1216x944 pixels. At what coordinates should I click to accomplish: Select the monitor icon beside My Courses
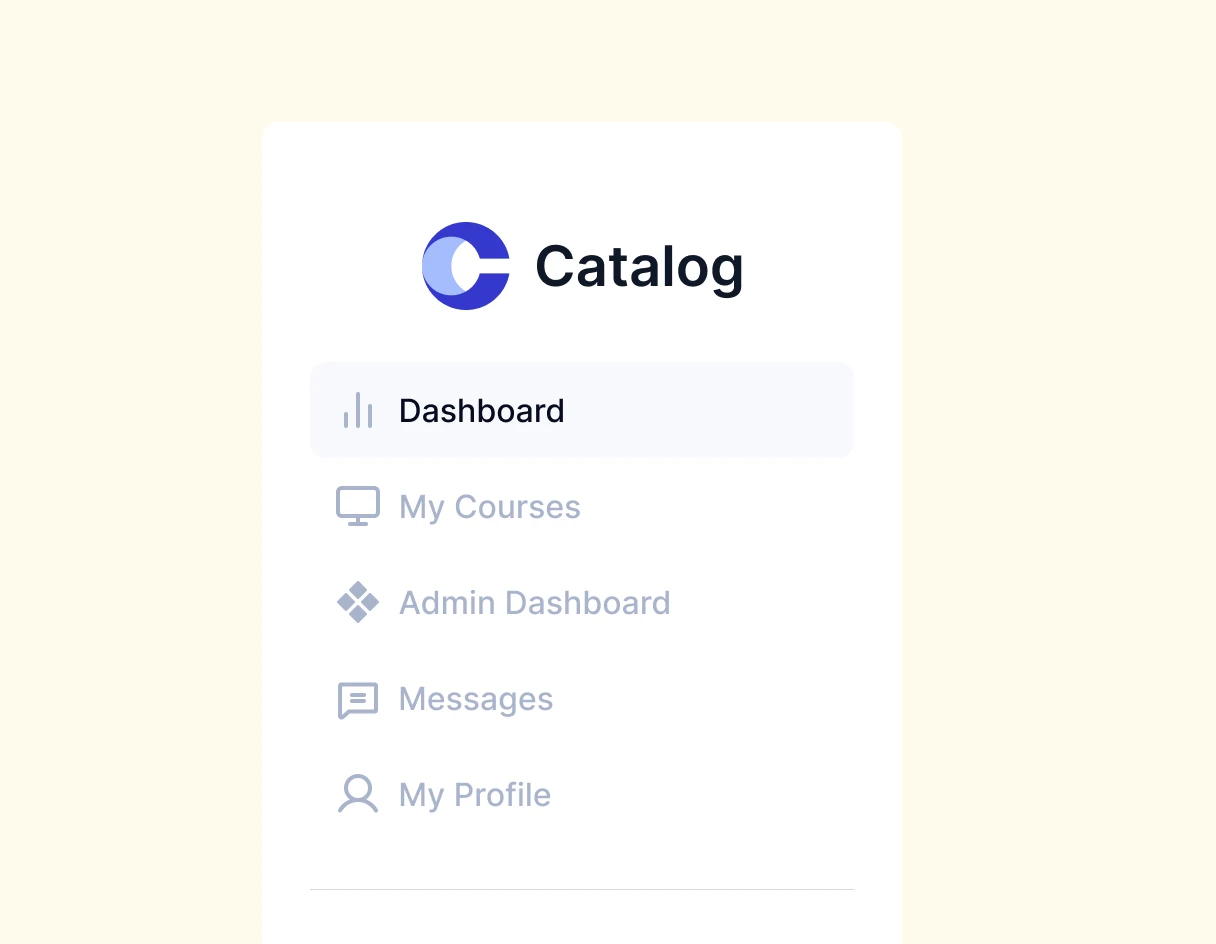pos(358,506)
